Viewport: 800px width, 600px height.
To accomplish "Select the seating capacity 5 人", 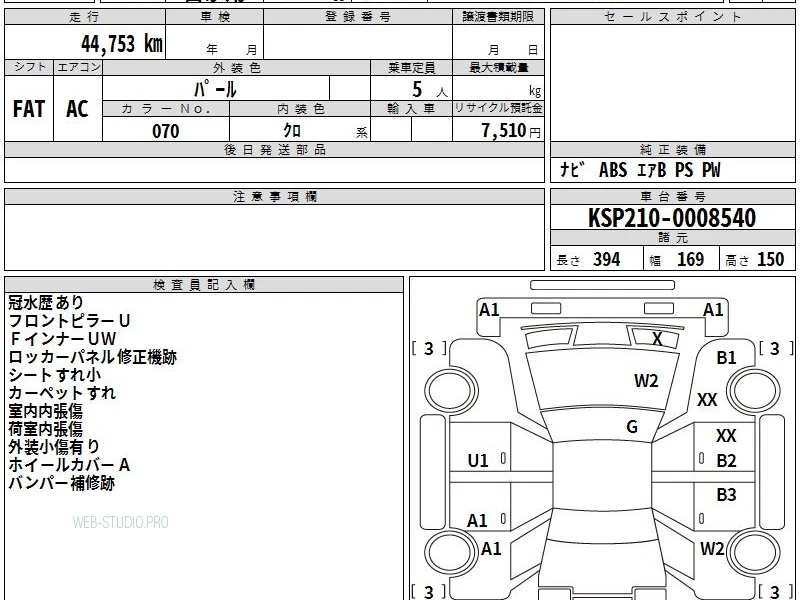I will [x=429, y=90].
